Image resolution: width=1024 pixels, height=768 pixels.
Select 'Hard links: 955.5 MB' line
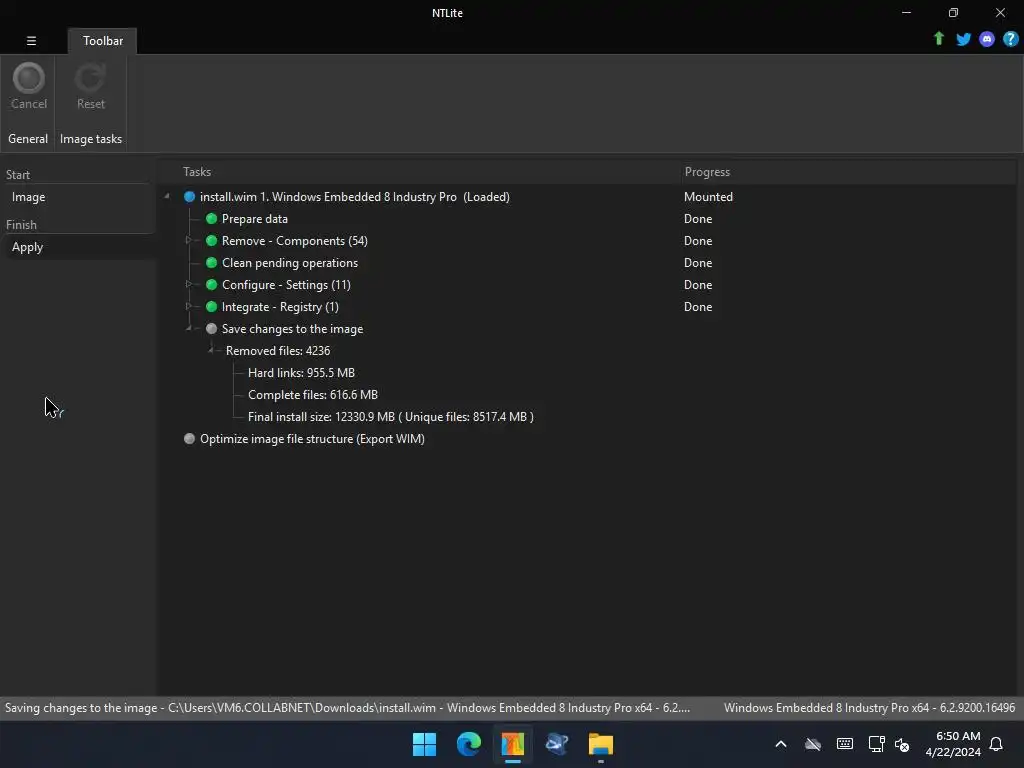(x=301, y=373)
